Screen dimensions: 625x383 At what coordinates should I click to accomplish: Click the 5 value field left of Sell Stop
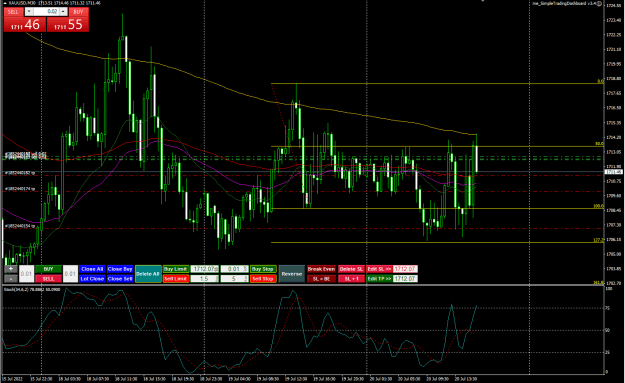click(234, 279)
